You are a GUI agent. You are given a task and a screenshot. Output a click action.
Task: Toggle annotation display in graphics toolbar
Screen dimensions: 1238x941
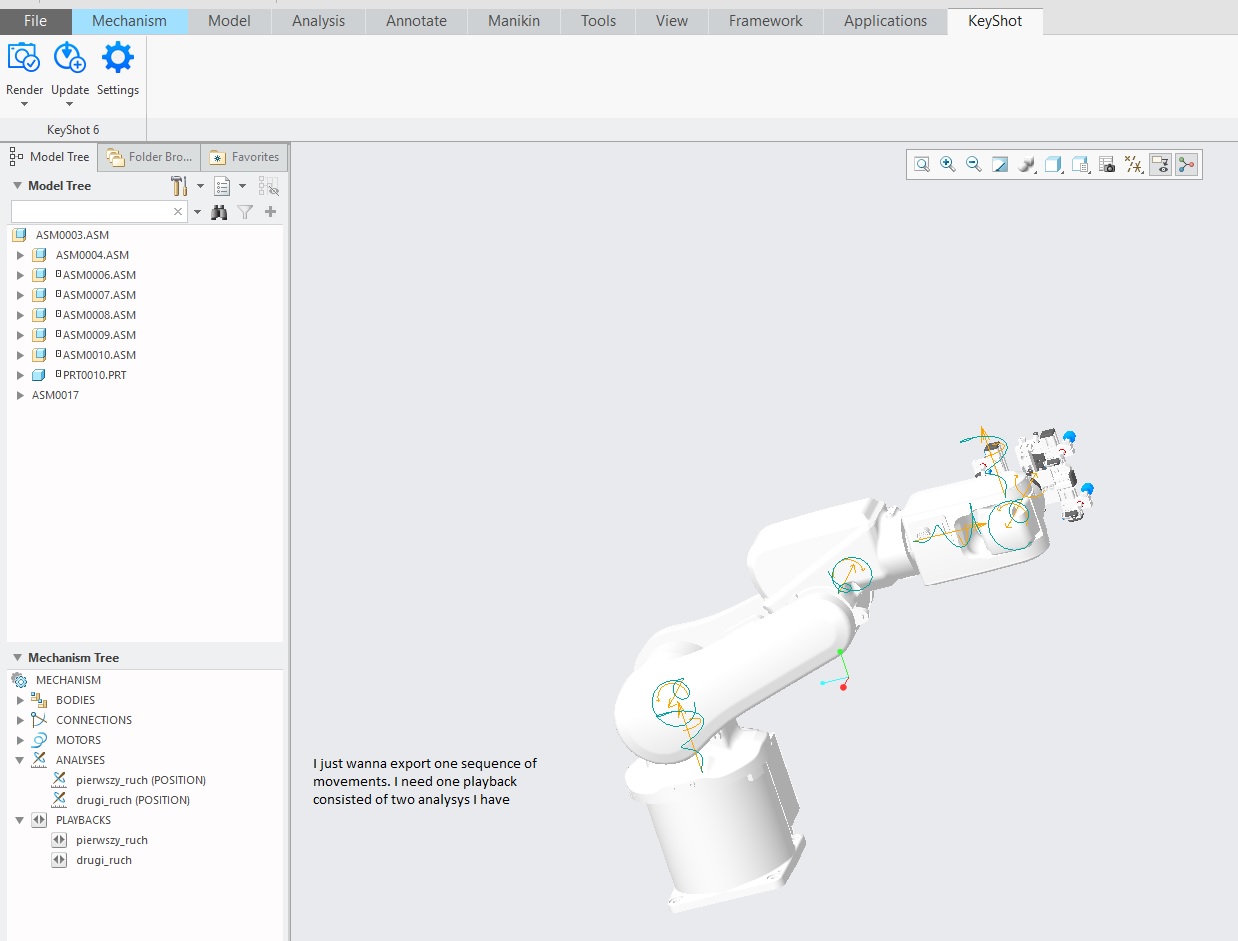click(x=1160, y=164)
